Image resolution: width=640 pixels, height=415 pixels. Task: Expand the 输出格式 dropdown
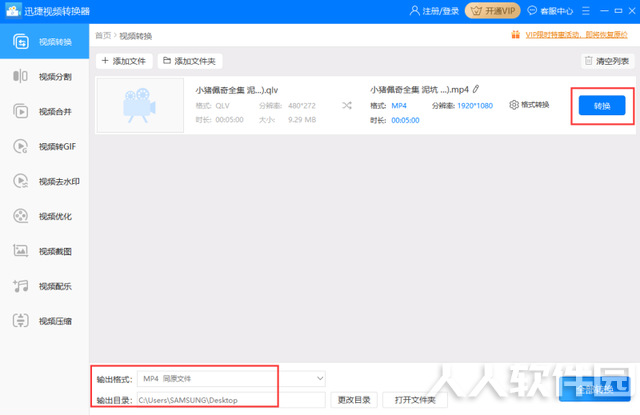point(231,379)
